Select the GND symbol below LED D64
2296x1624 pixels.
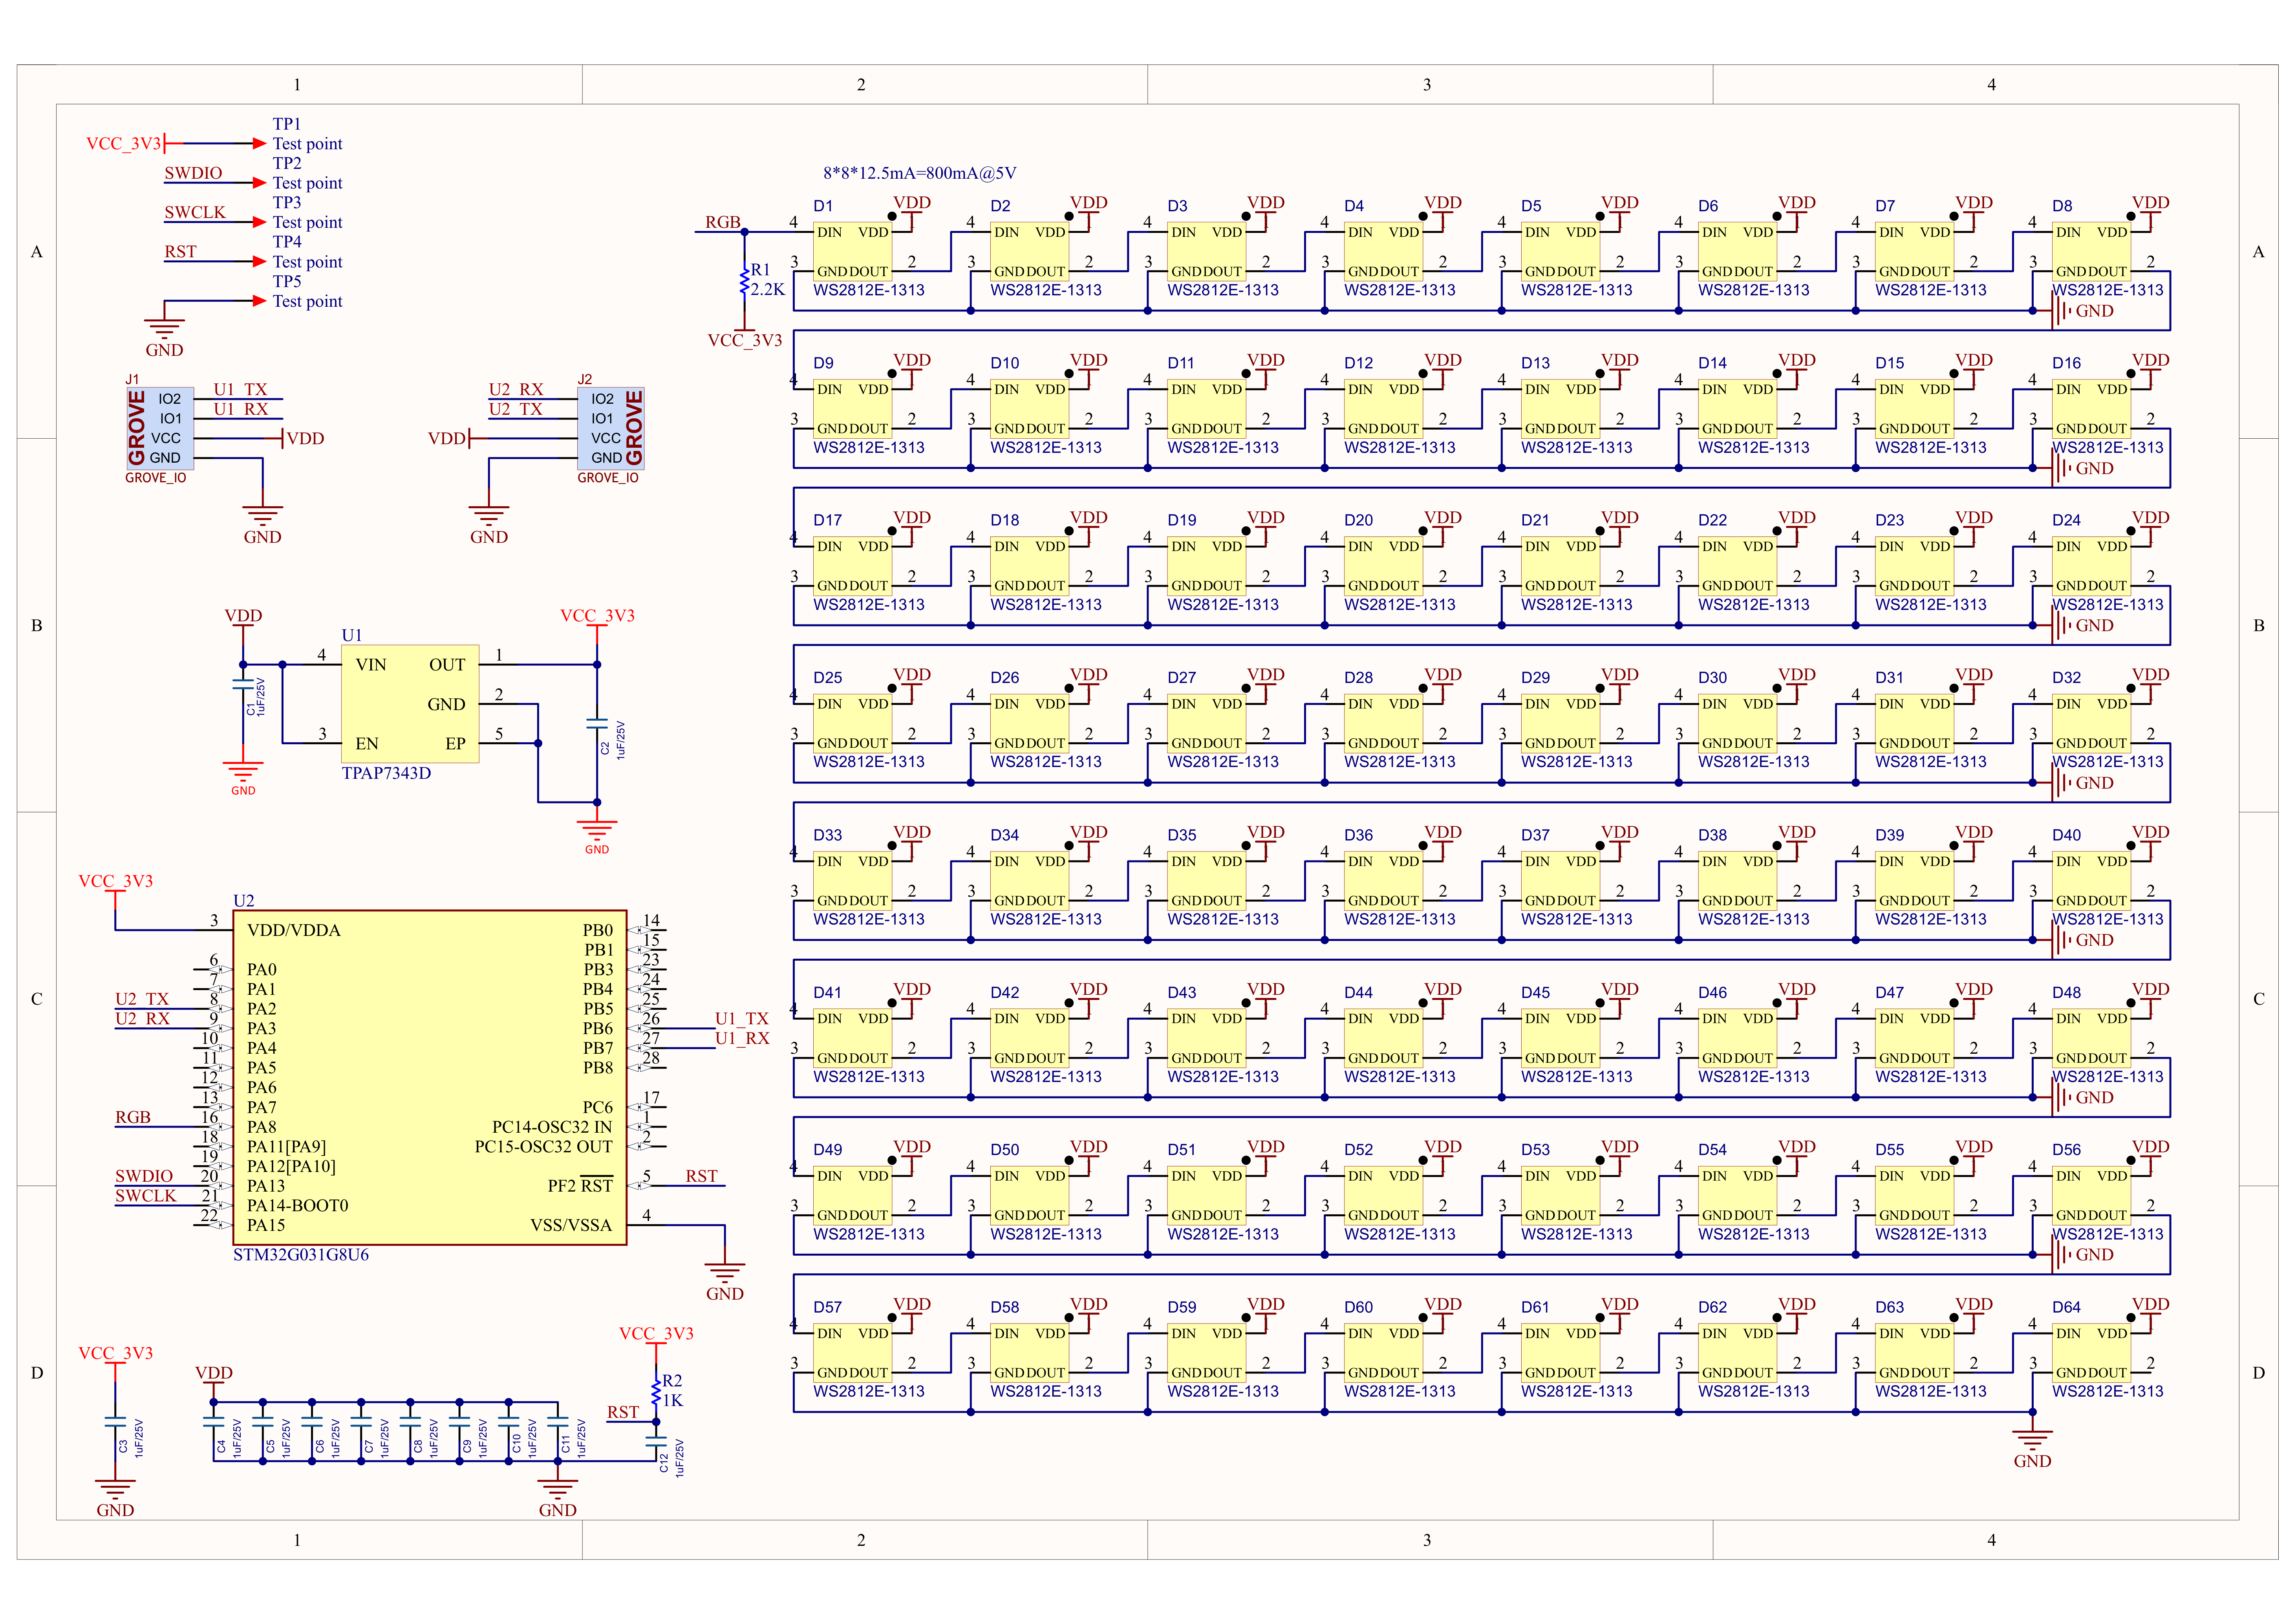pyautogui.click(x=2032, y=1446)
